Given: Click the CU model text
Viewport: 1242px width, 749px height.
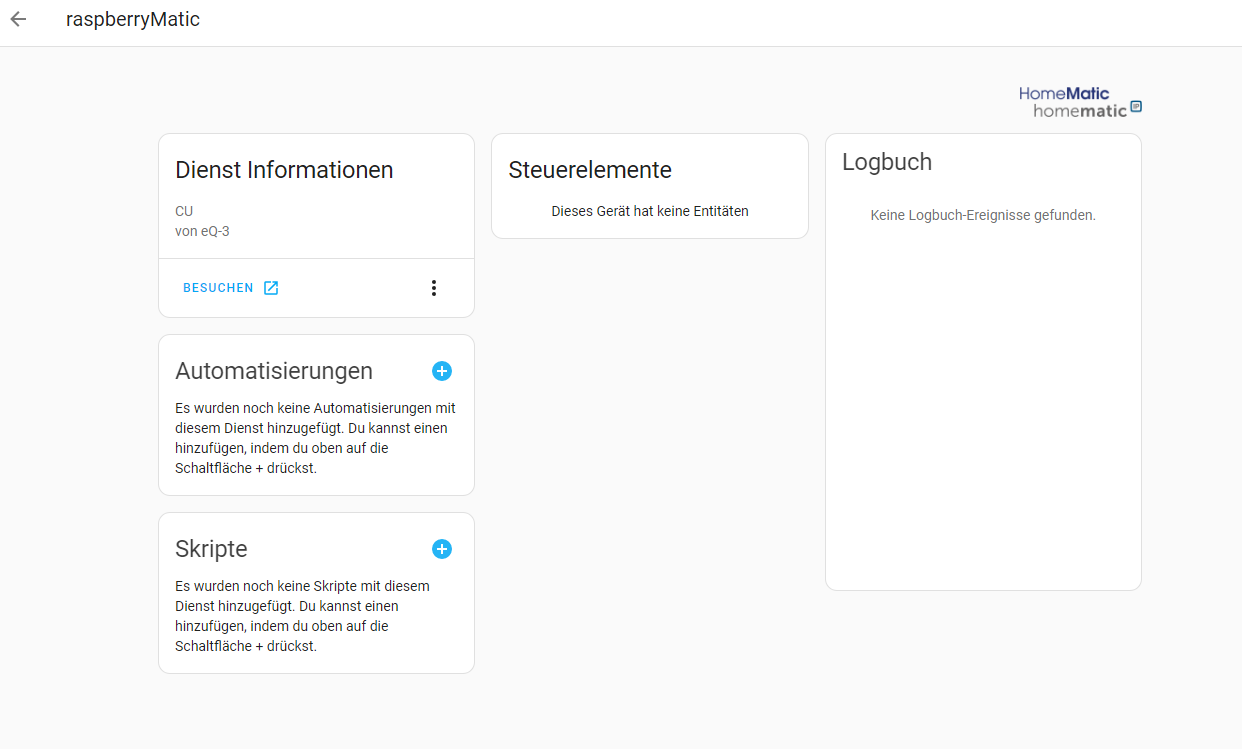Looking at the screenshot, I should tap(184, 211).
